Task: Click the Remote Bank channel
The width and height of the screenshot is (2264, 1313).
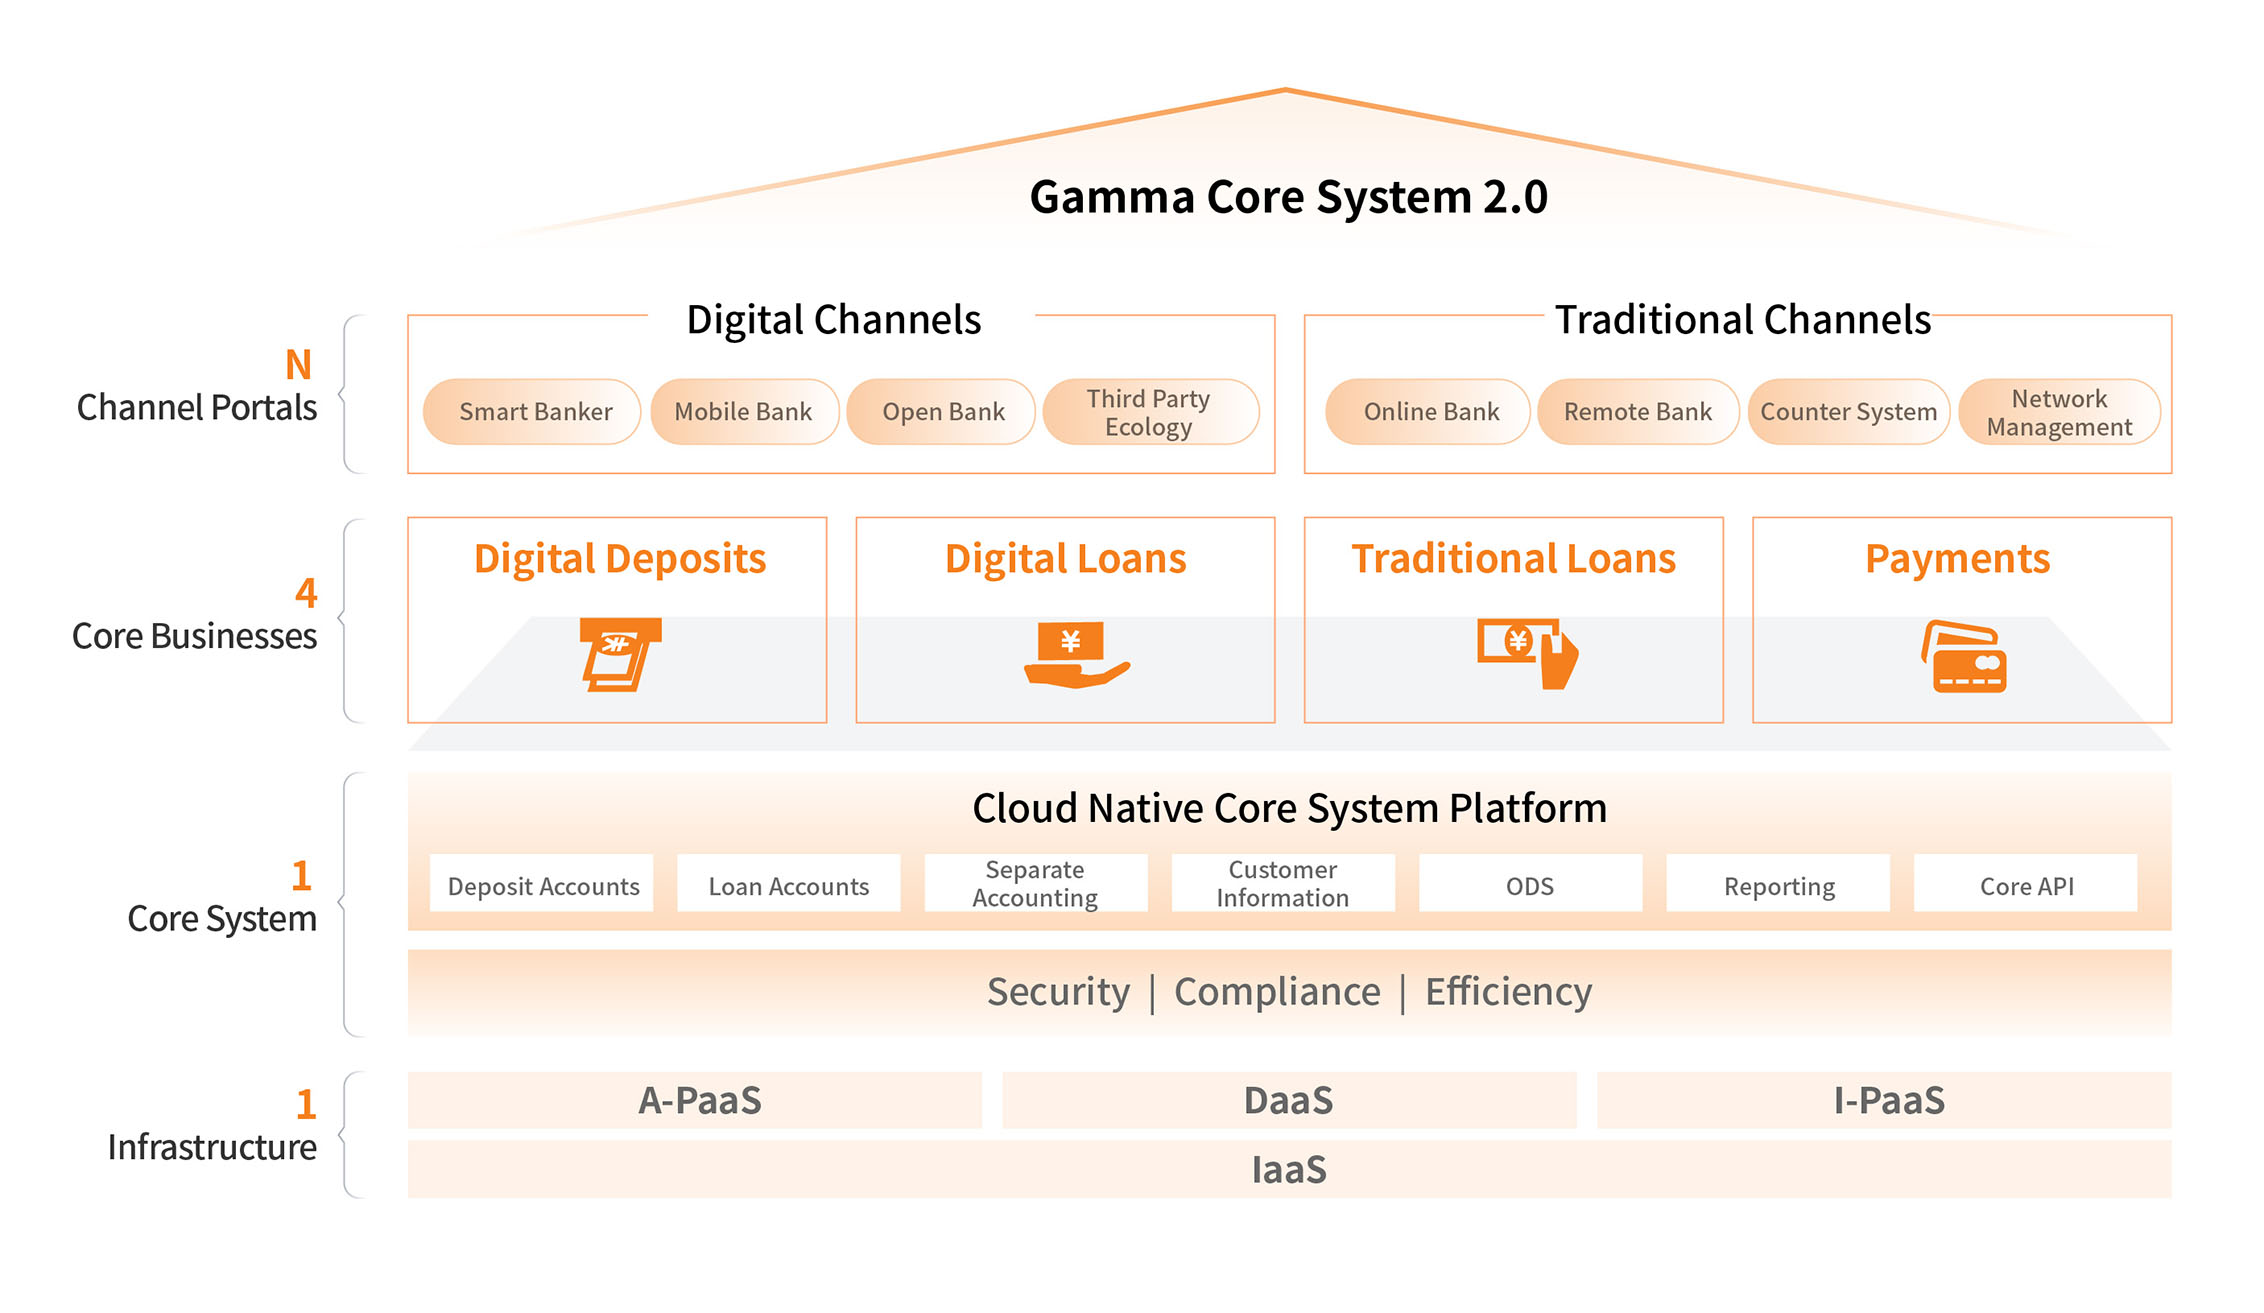Action: [x=1637, y=412]
